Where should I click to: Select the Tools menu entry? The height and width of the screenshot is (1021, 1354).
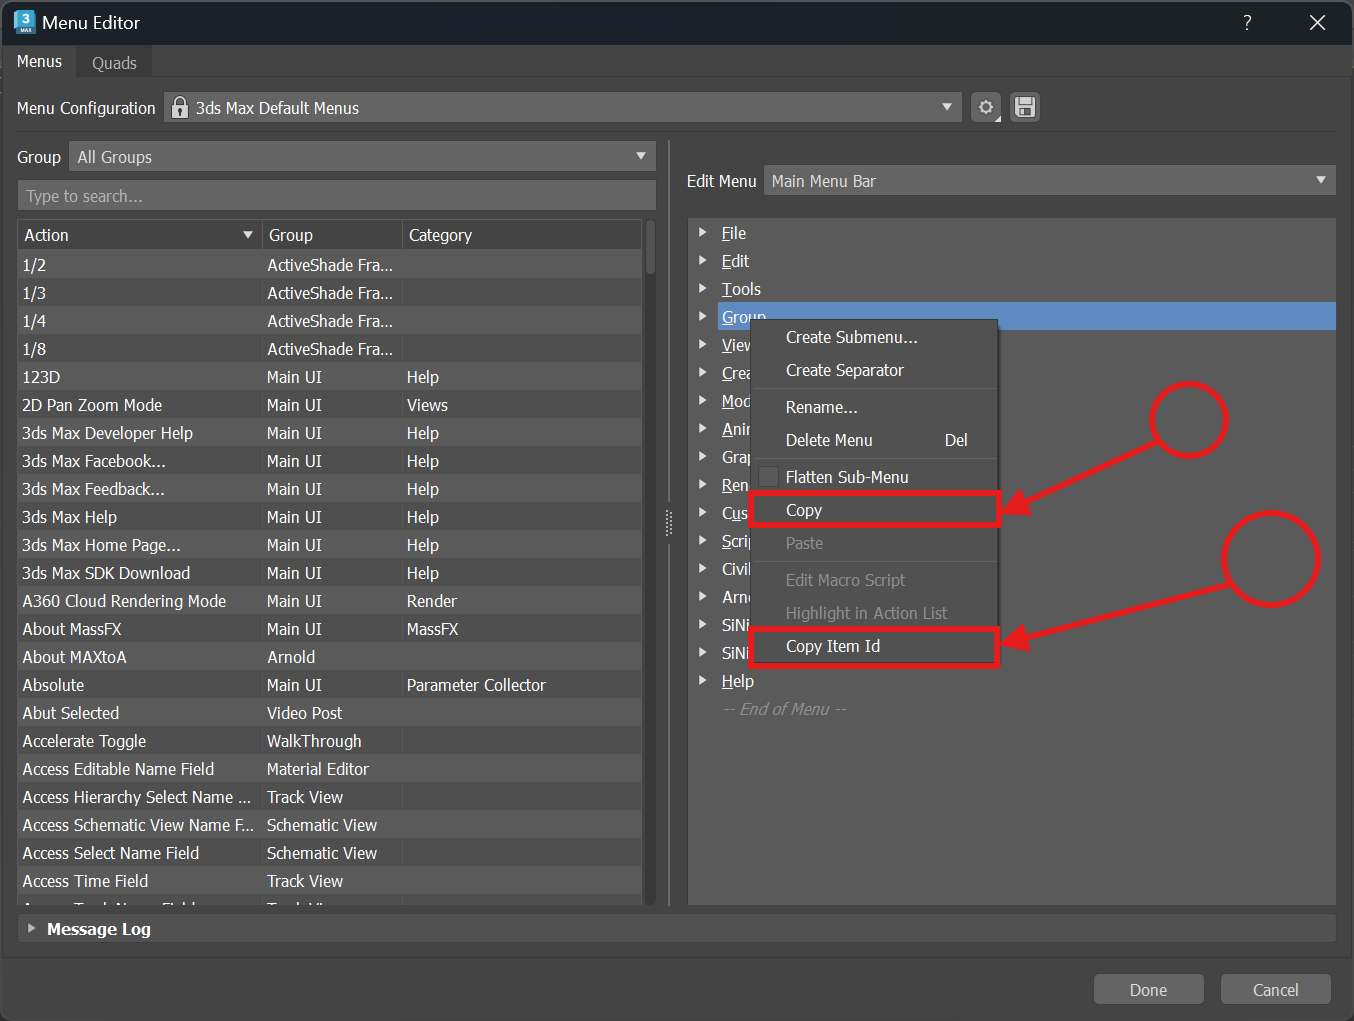(x=741, y=289)
